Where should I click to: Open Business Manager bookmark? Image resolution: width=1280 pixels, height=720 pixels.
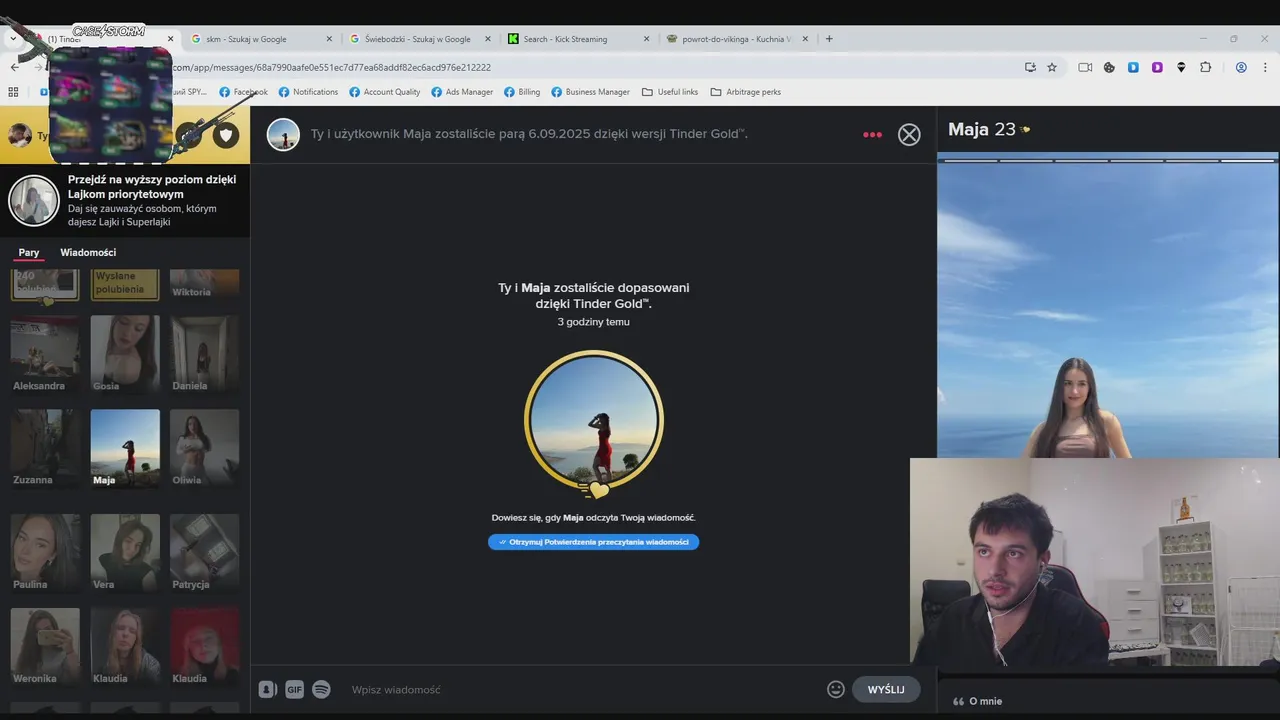[590, 92]
